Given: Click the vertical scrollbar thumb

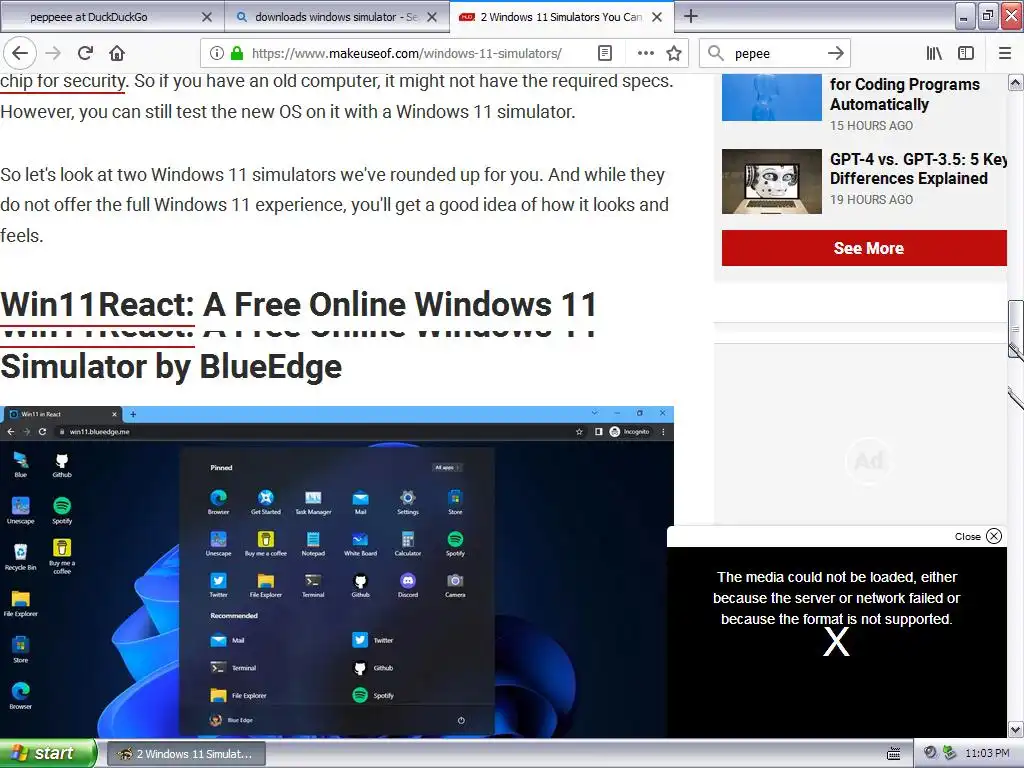Looking at the screenshot, I should (x=1015, y=328).
